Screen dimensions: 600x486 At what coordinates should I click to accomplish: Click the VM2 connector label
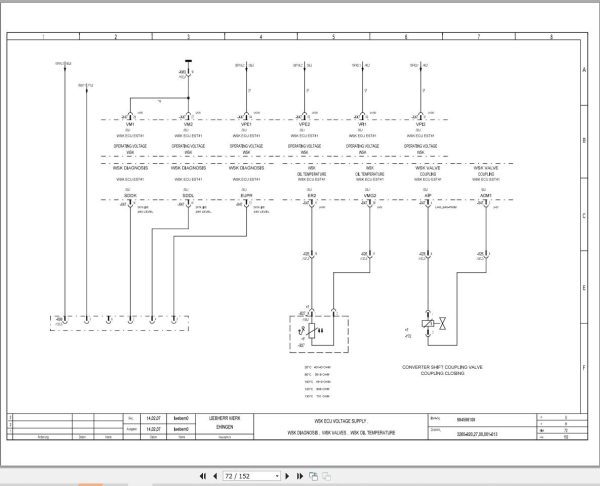[188, 124]
